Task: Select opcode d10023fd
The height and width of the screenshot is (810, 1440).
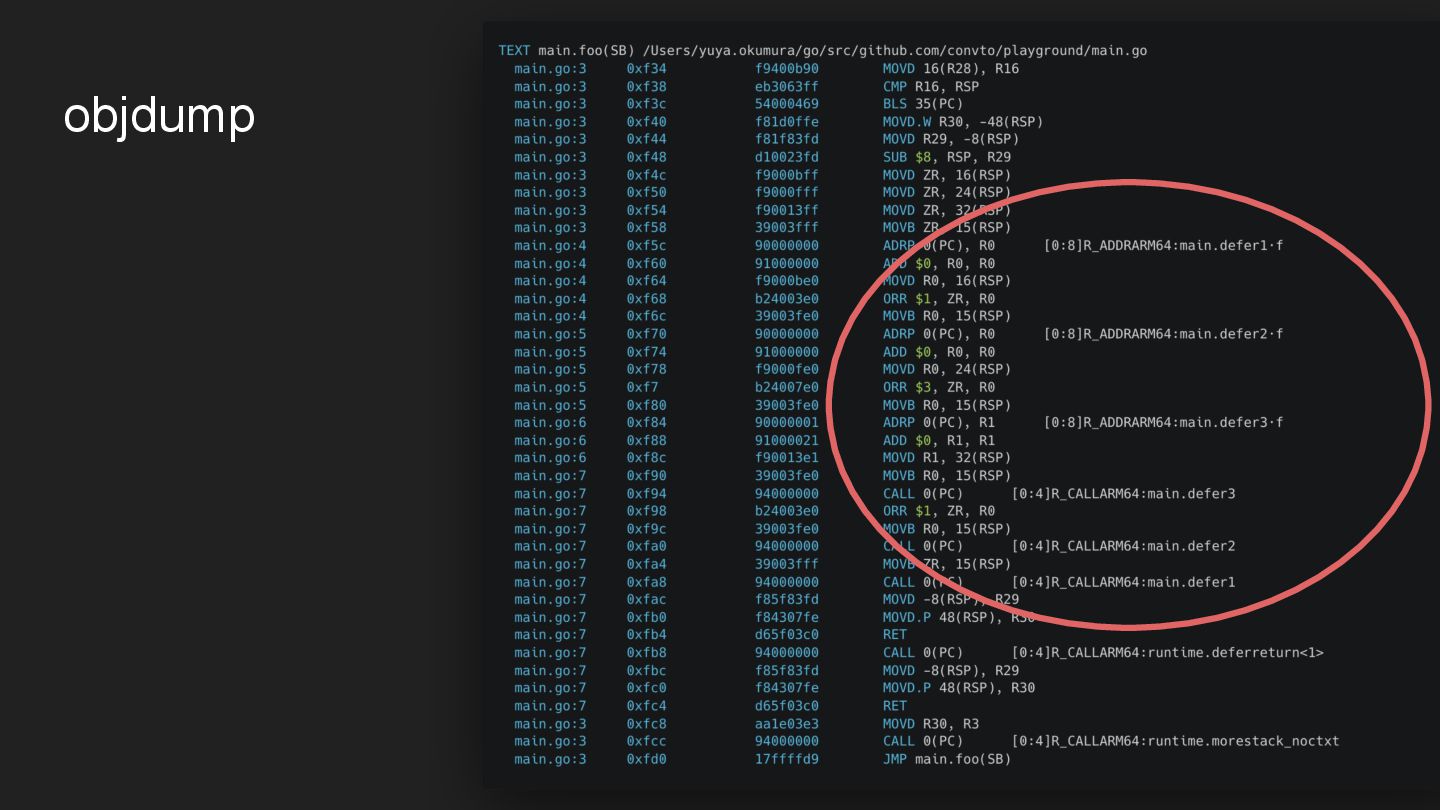Action: coord(786,157)
